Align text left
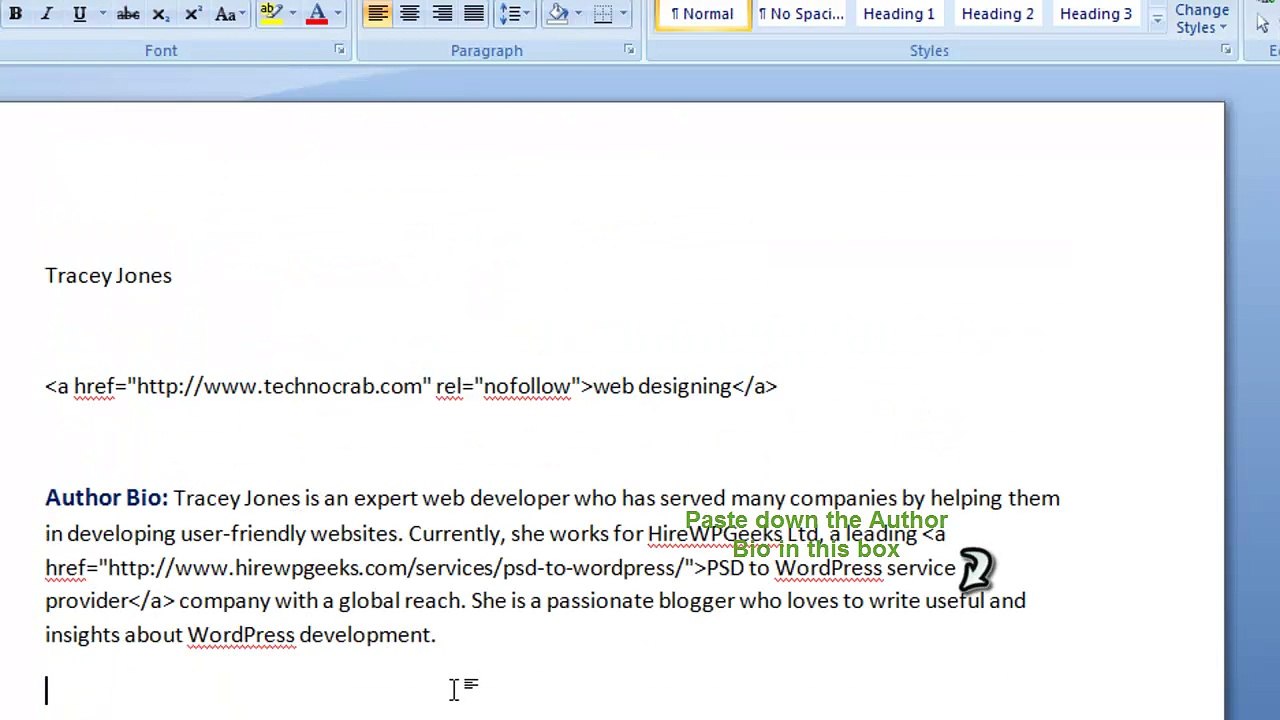 click(377, 14)
